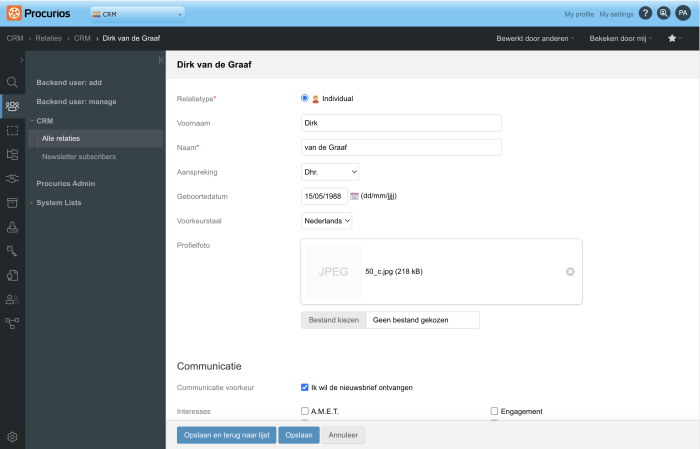700x449 pixels.
Task: Click the handshake sidebar icon
Action: 12,179
